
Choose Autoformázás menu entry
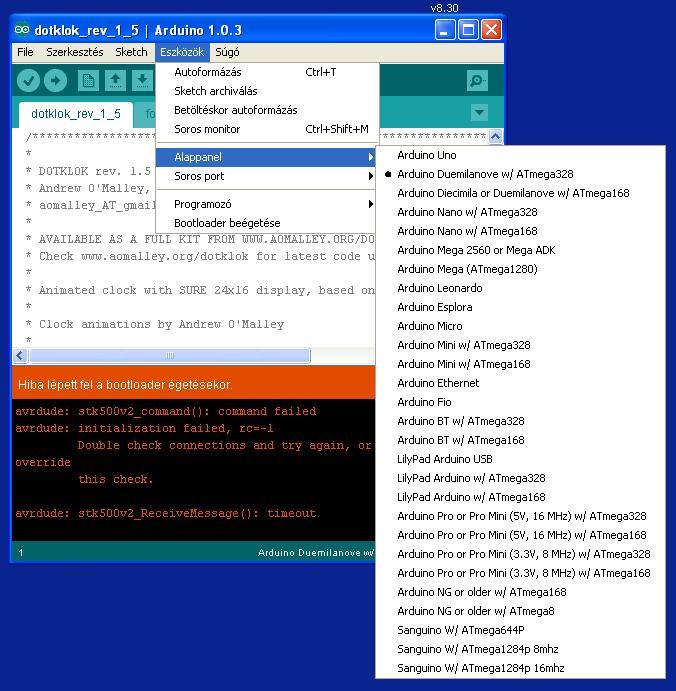(x=267, y=72)
